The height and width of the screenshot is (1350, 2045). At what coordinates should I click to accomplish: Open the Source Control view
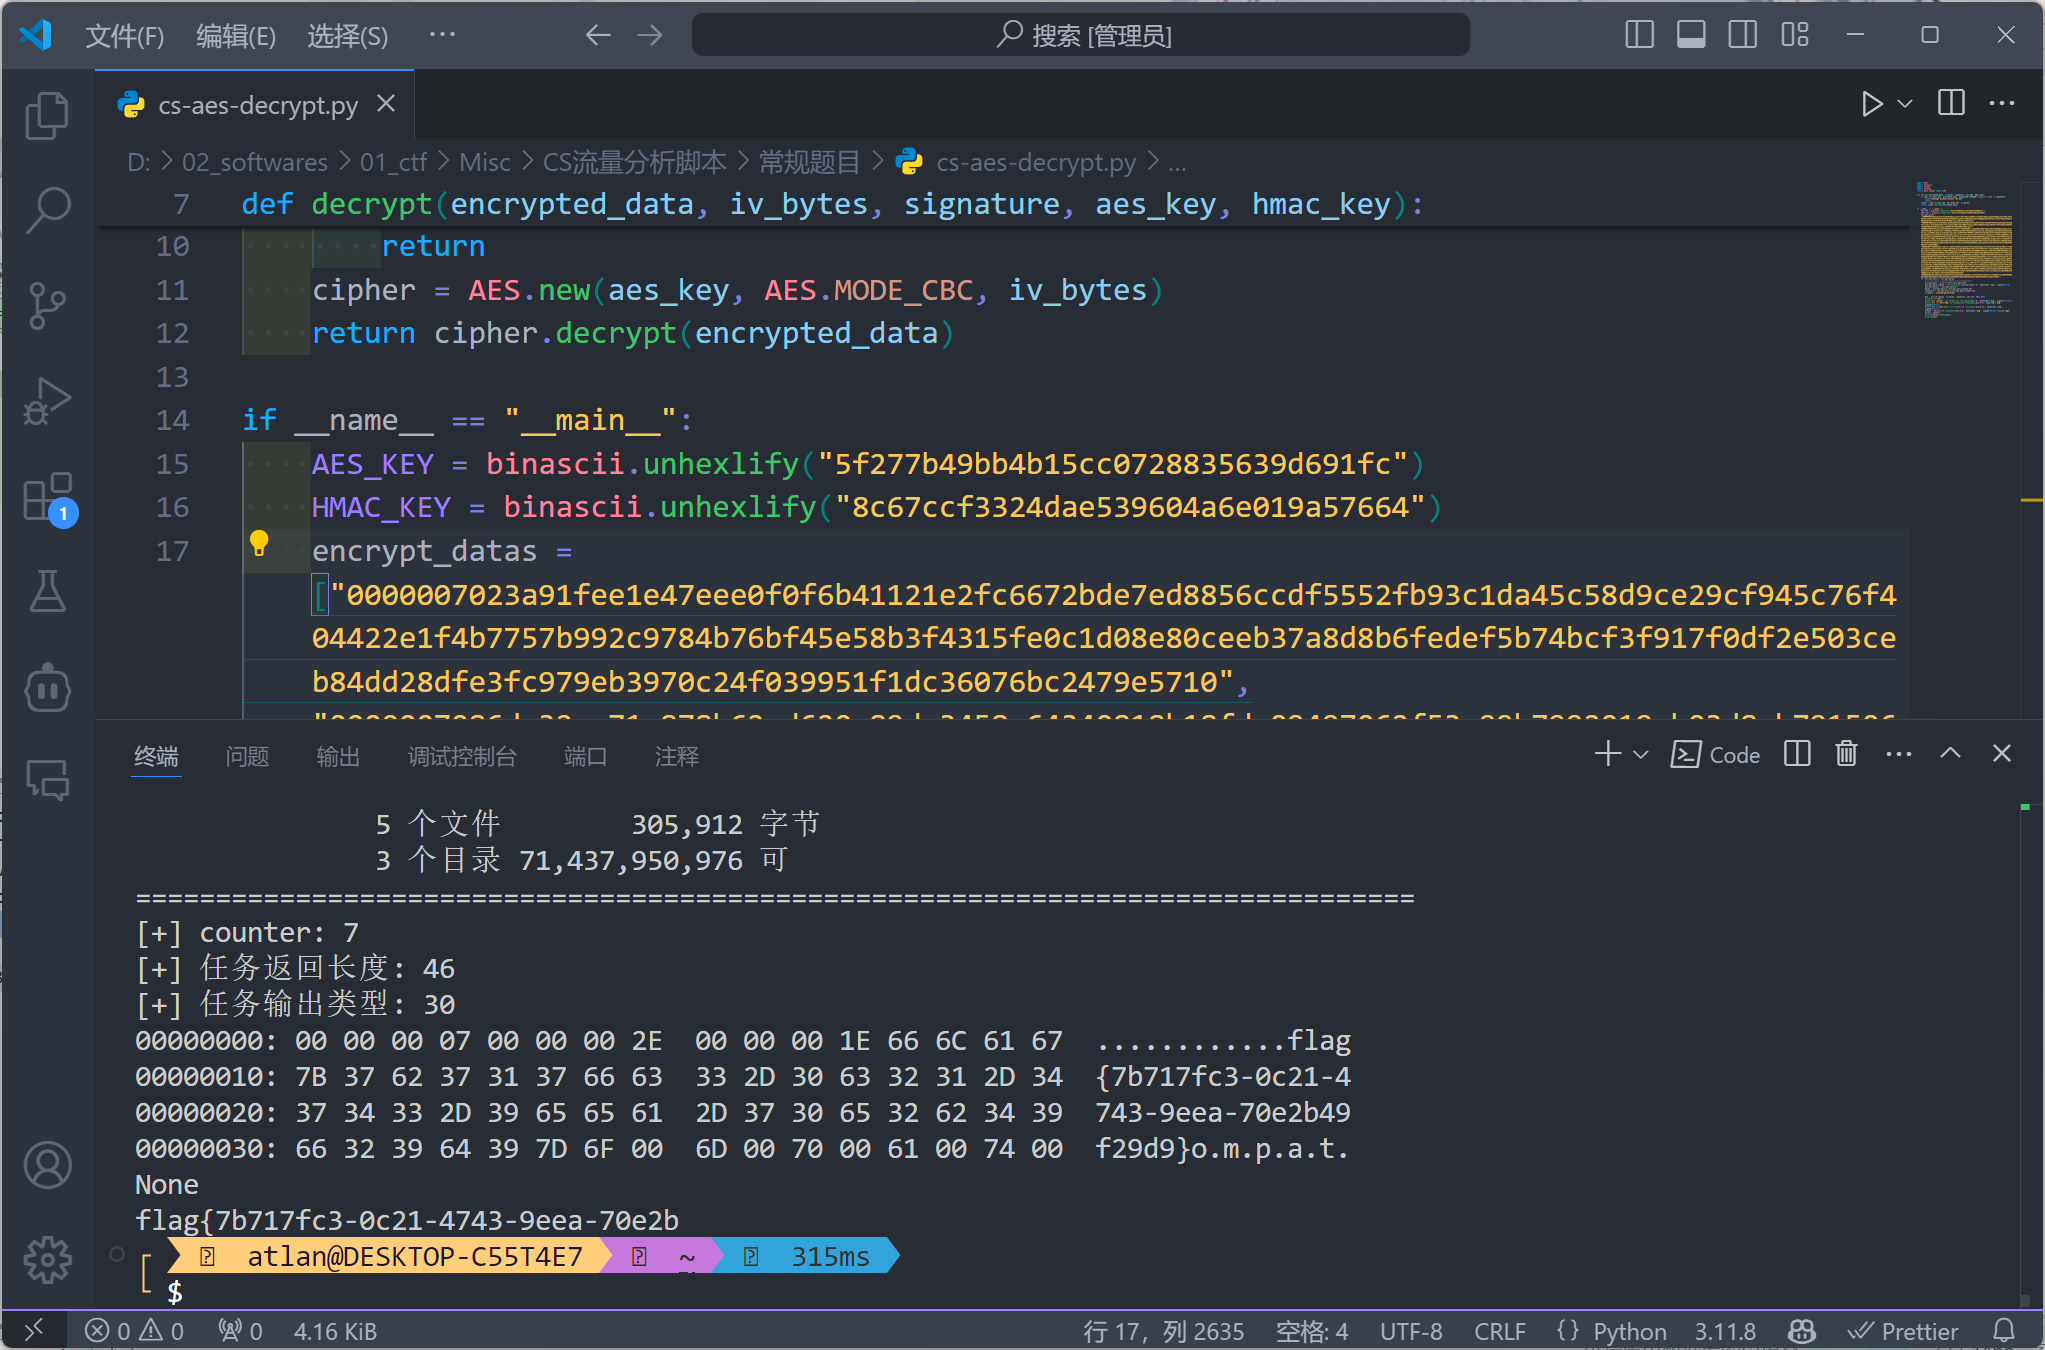(x=47, y=305)
